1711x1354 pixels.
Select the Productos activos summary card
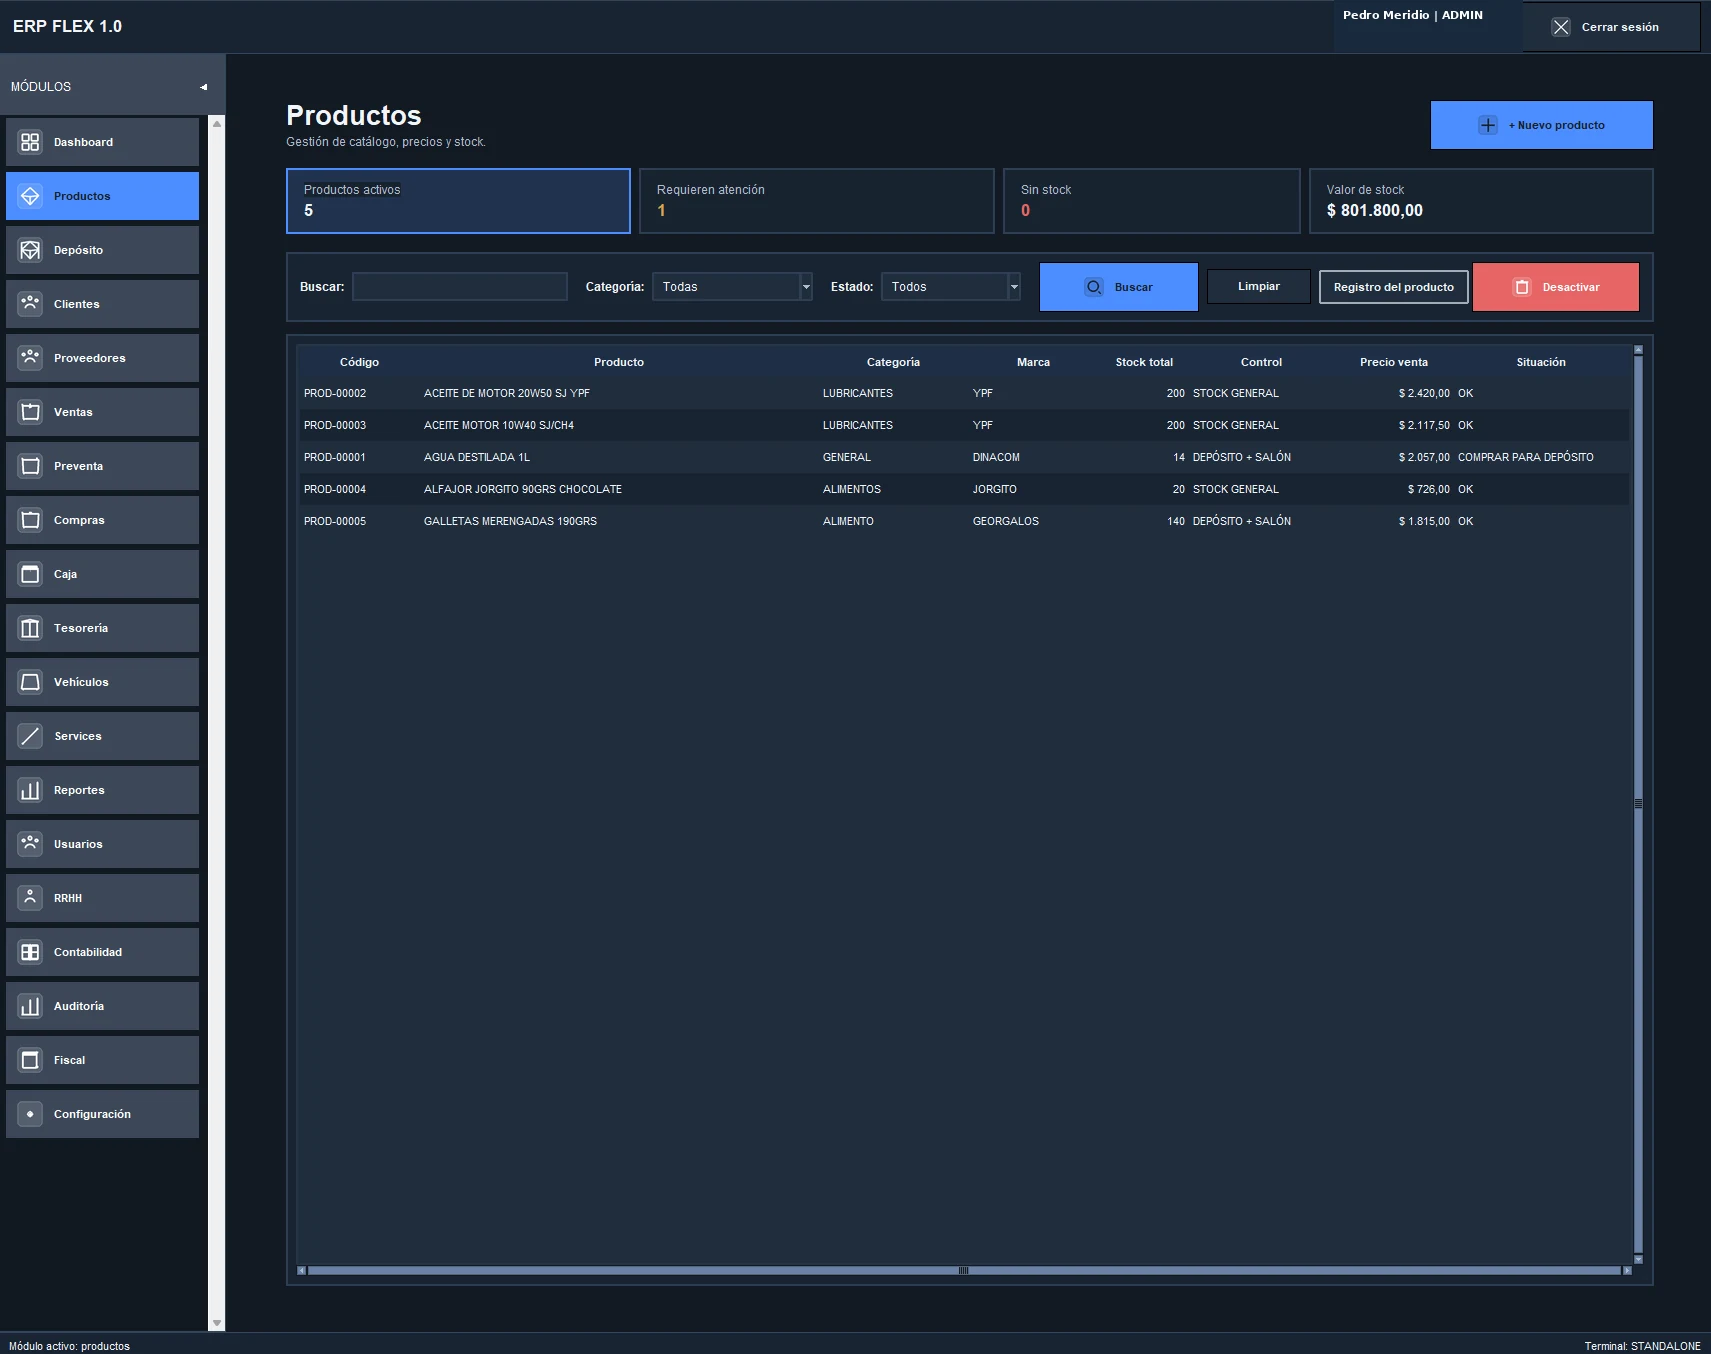tap(458, 201)
